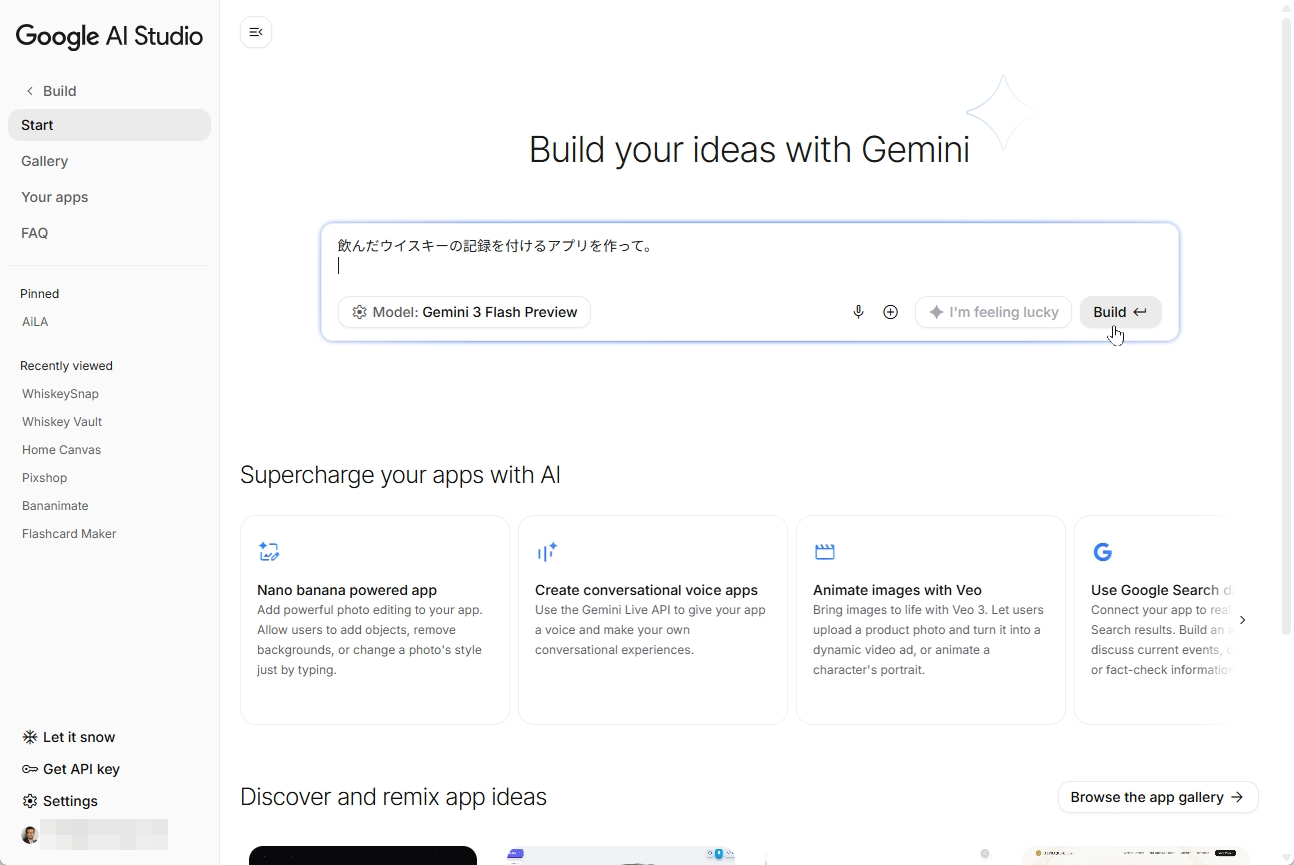Collapse the sidebar using the panel icon
This screenshot has height=865, width=1294.
click(256, 32)
